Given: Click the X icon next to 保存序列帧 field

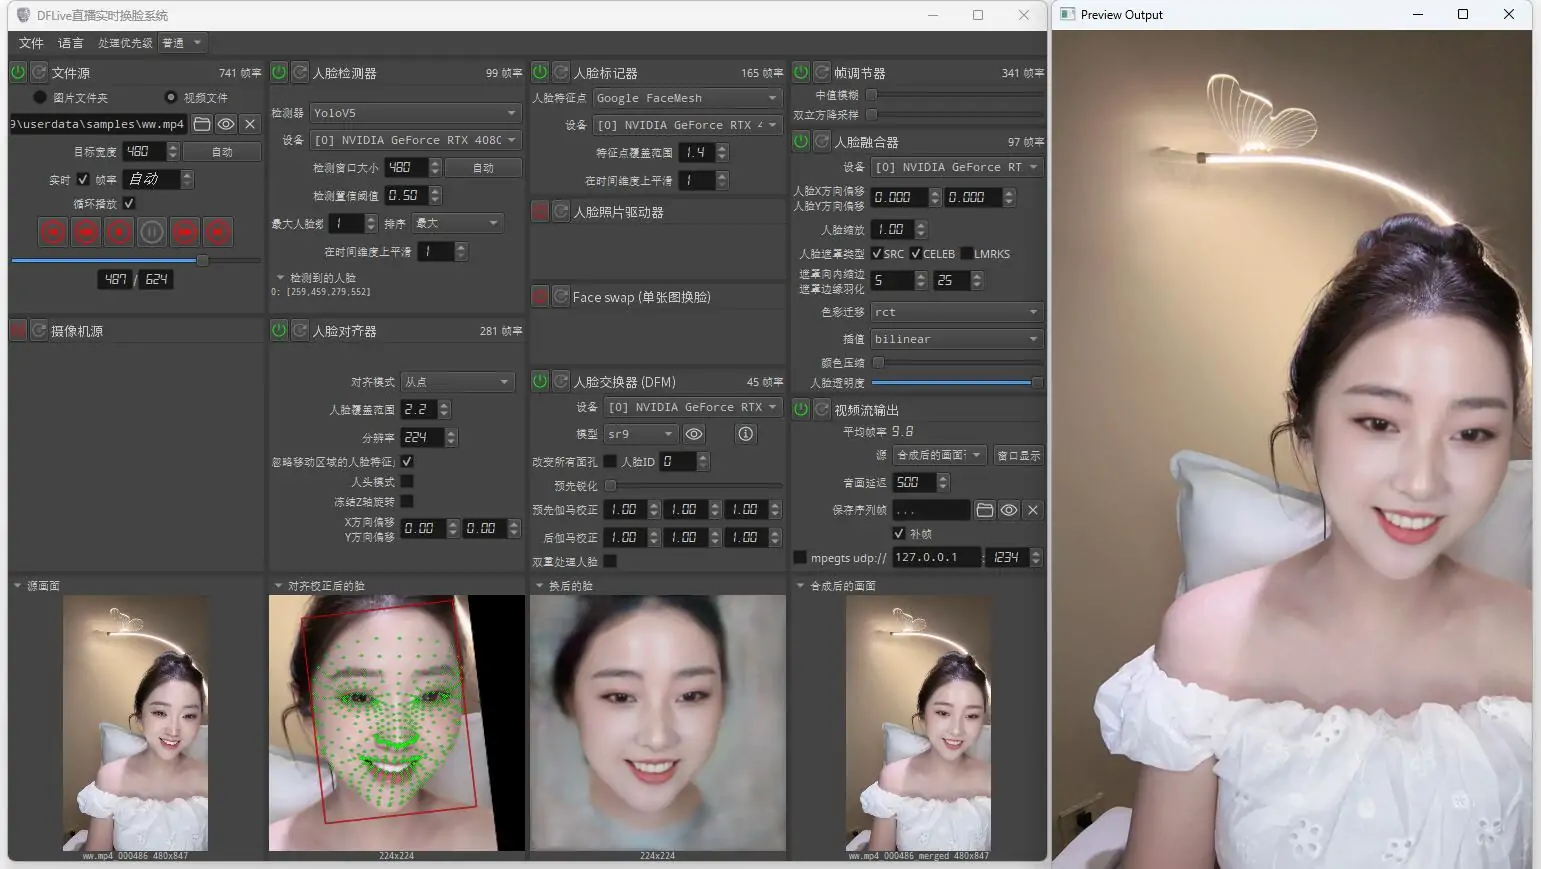Looking at the screenshot, I should pos(1033,510).
